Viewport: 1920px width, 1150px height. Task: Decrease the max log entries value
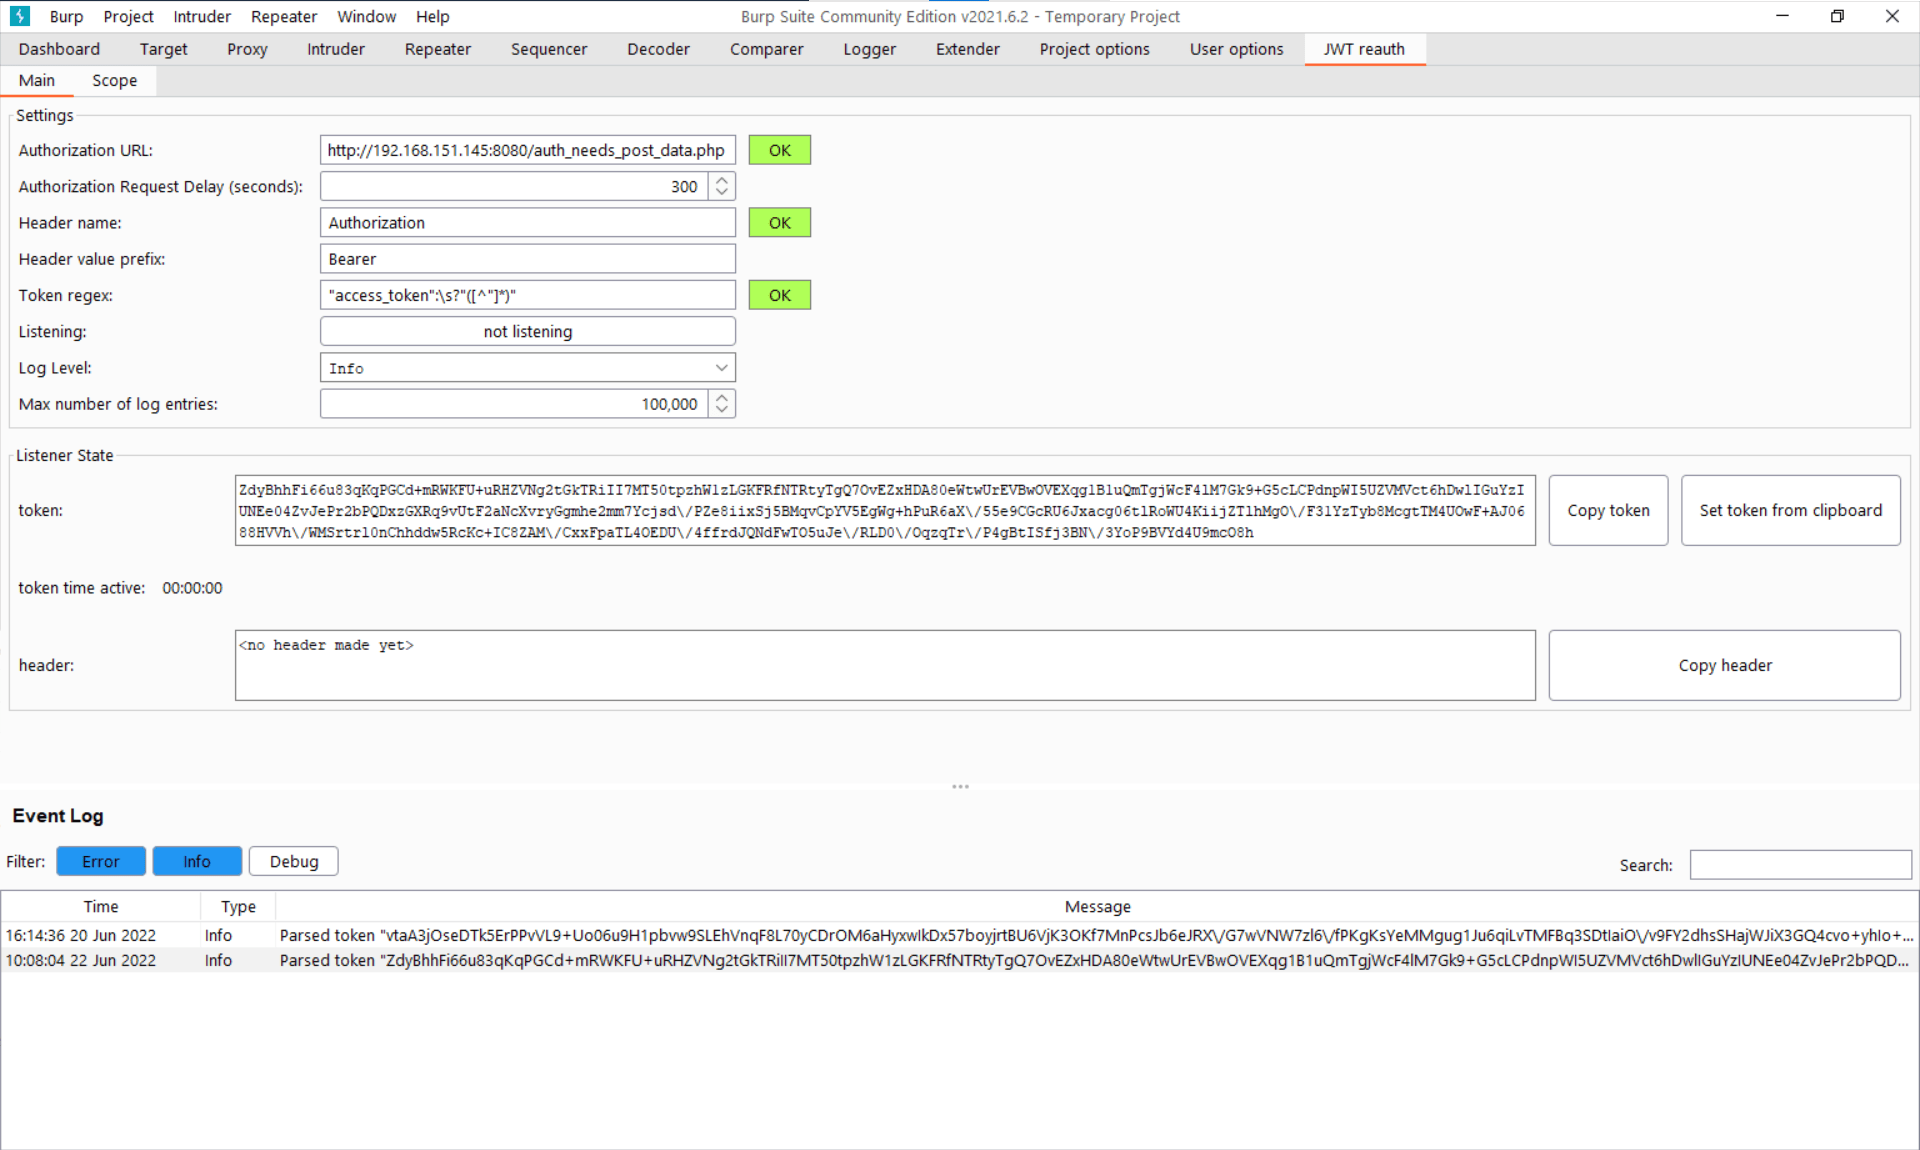click(x=722, y=410)
